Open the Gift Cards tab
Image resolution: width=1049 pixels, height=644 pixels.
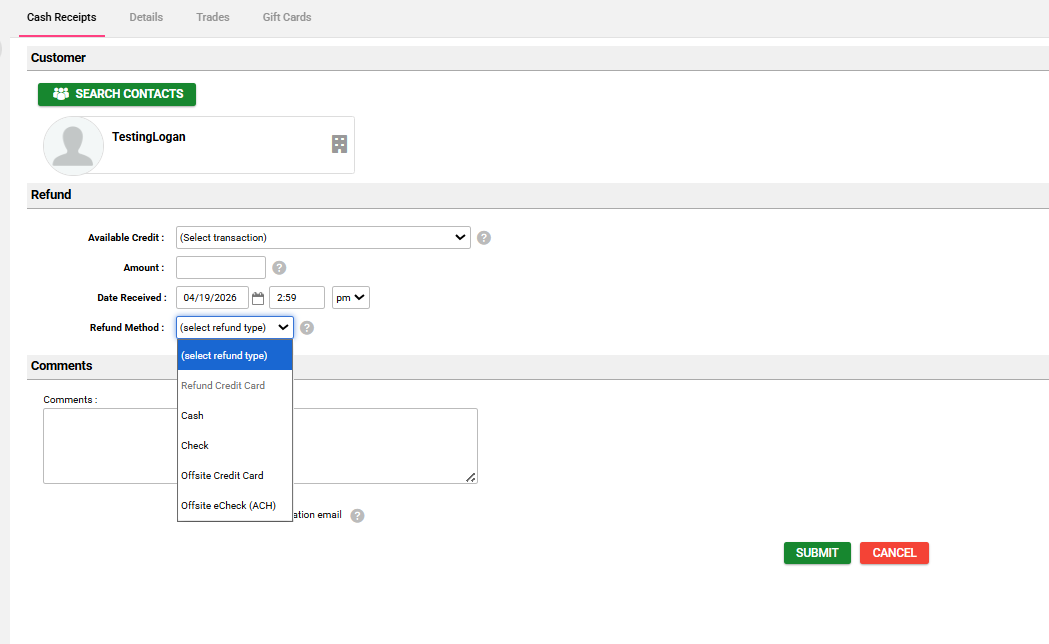pos(287,17)
